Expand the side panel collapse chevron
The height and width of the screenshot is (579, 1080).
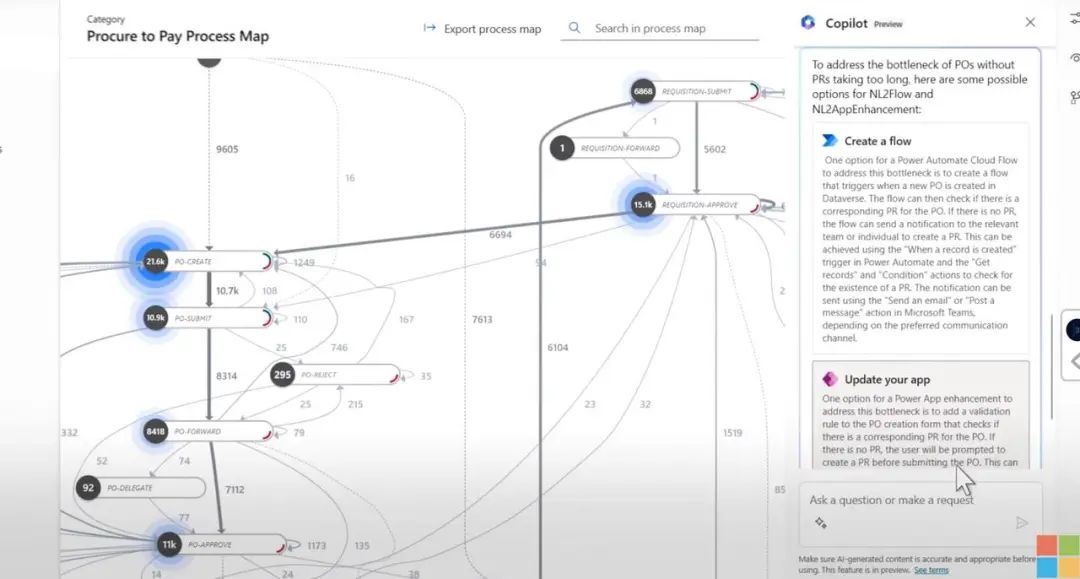click(x=1074, y=361)
